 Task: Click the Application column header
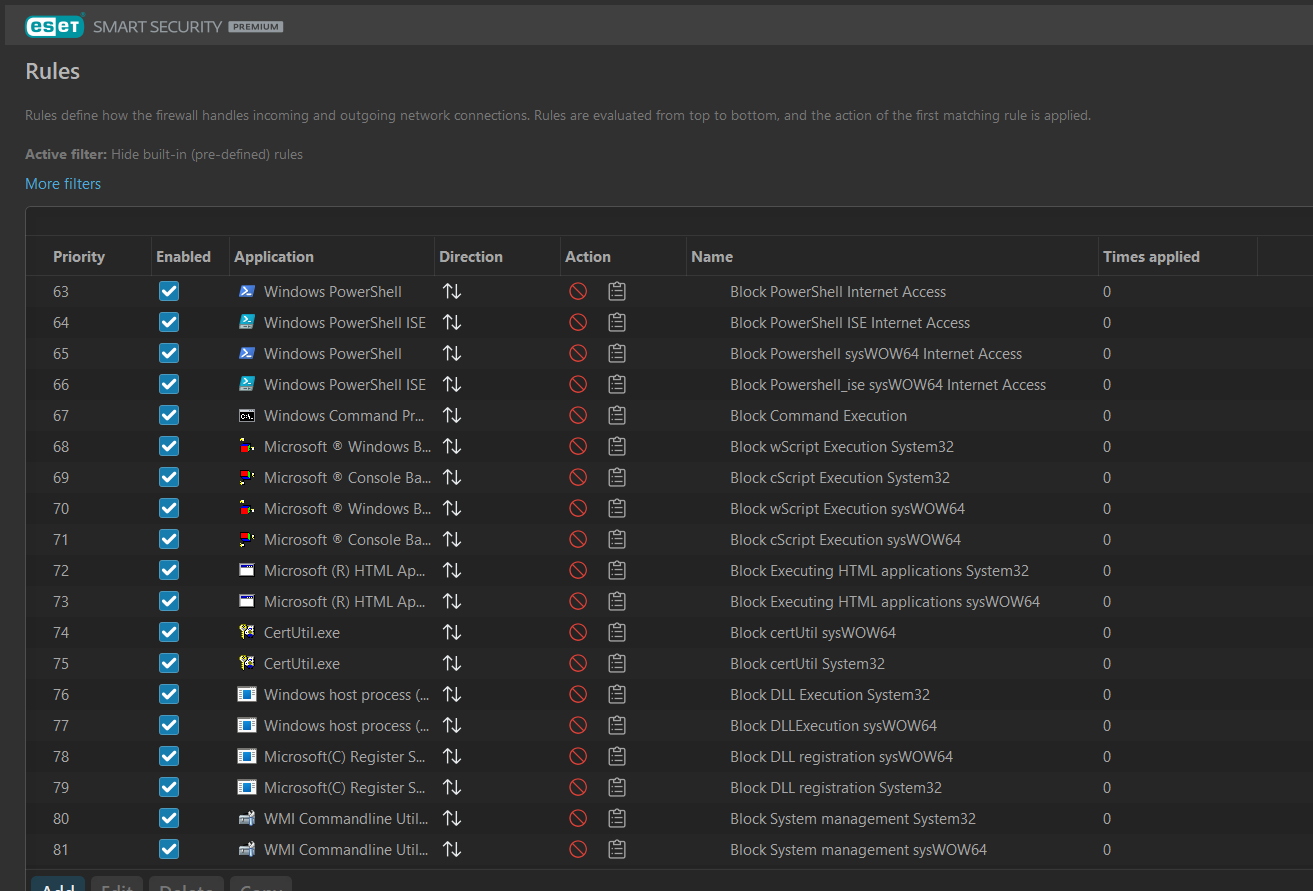[x=274, y=257]
